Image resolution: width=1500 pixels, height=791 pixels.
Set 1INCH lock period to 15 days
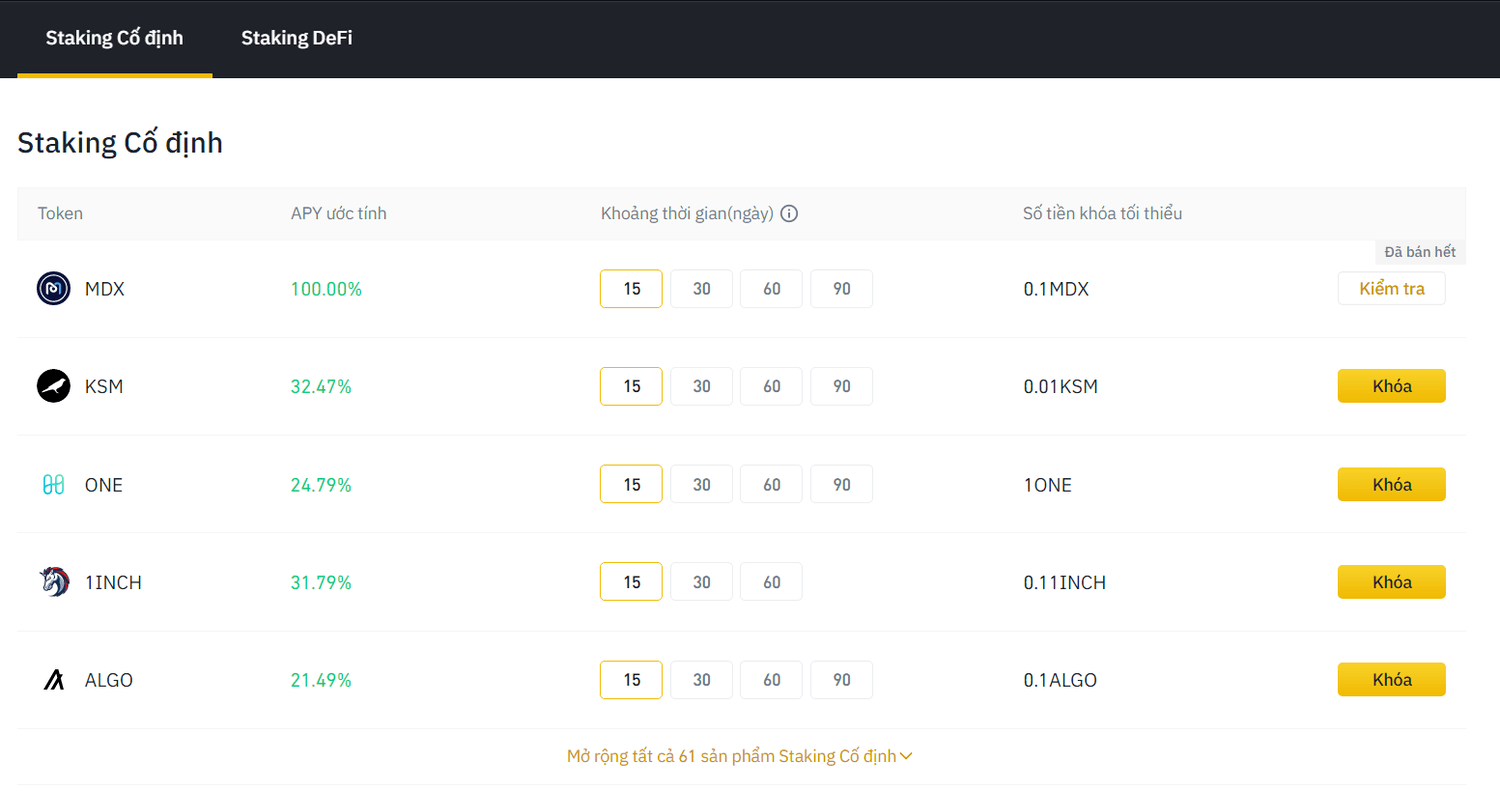click(631, 582)
